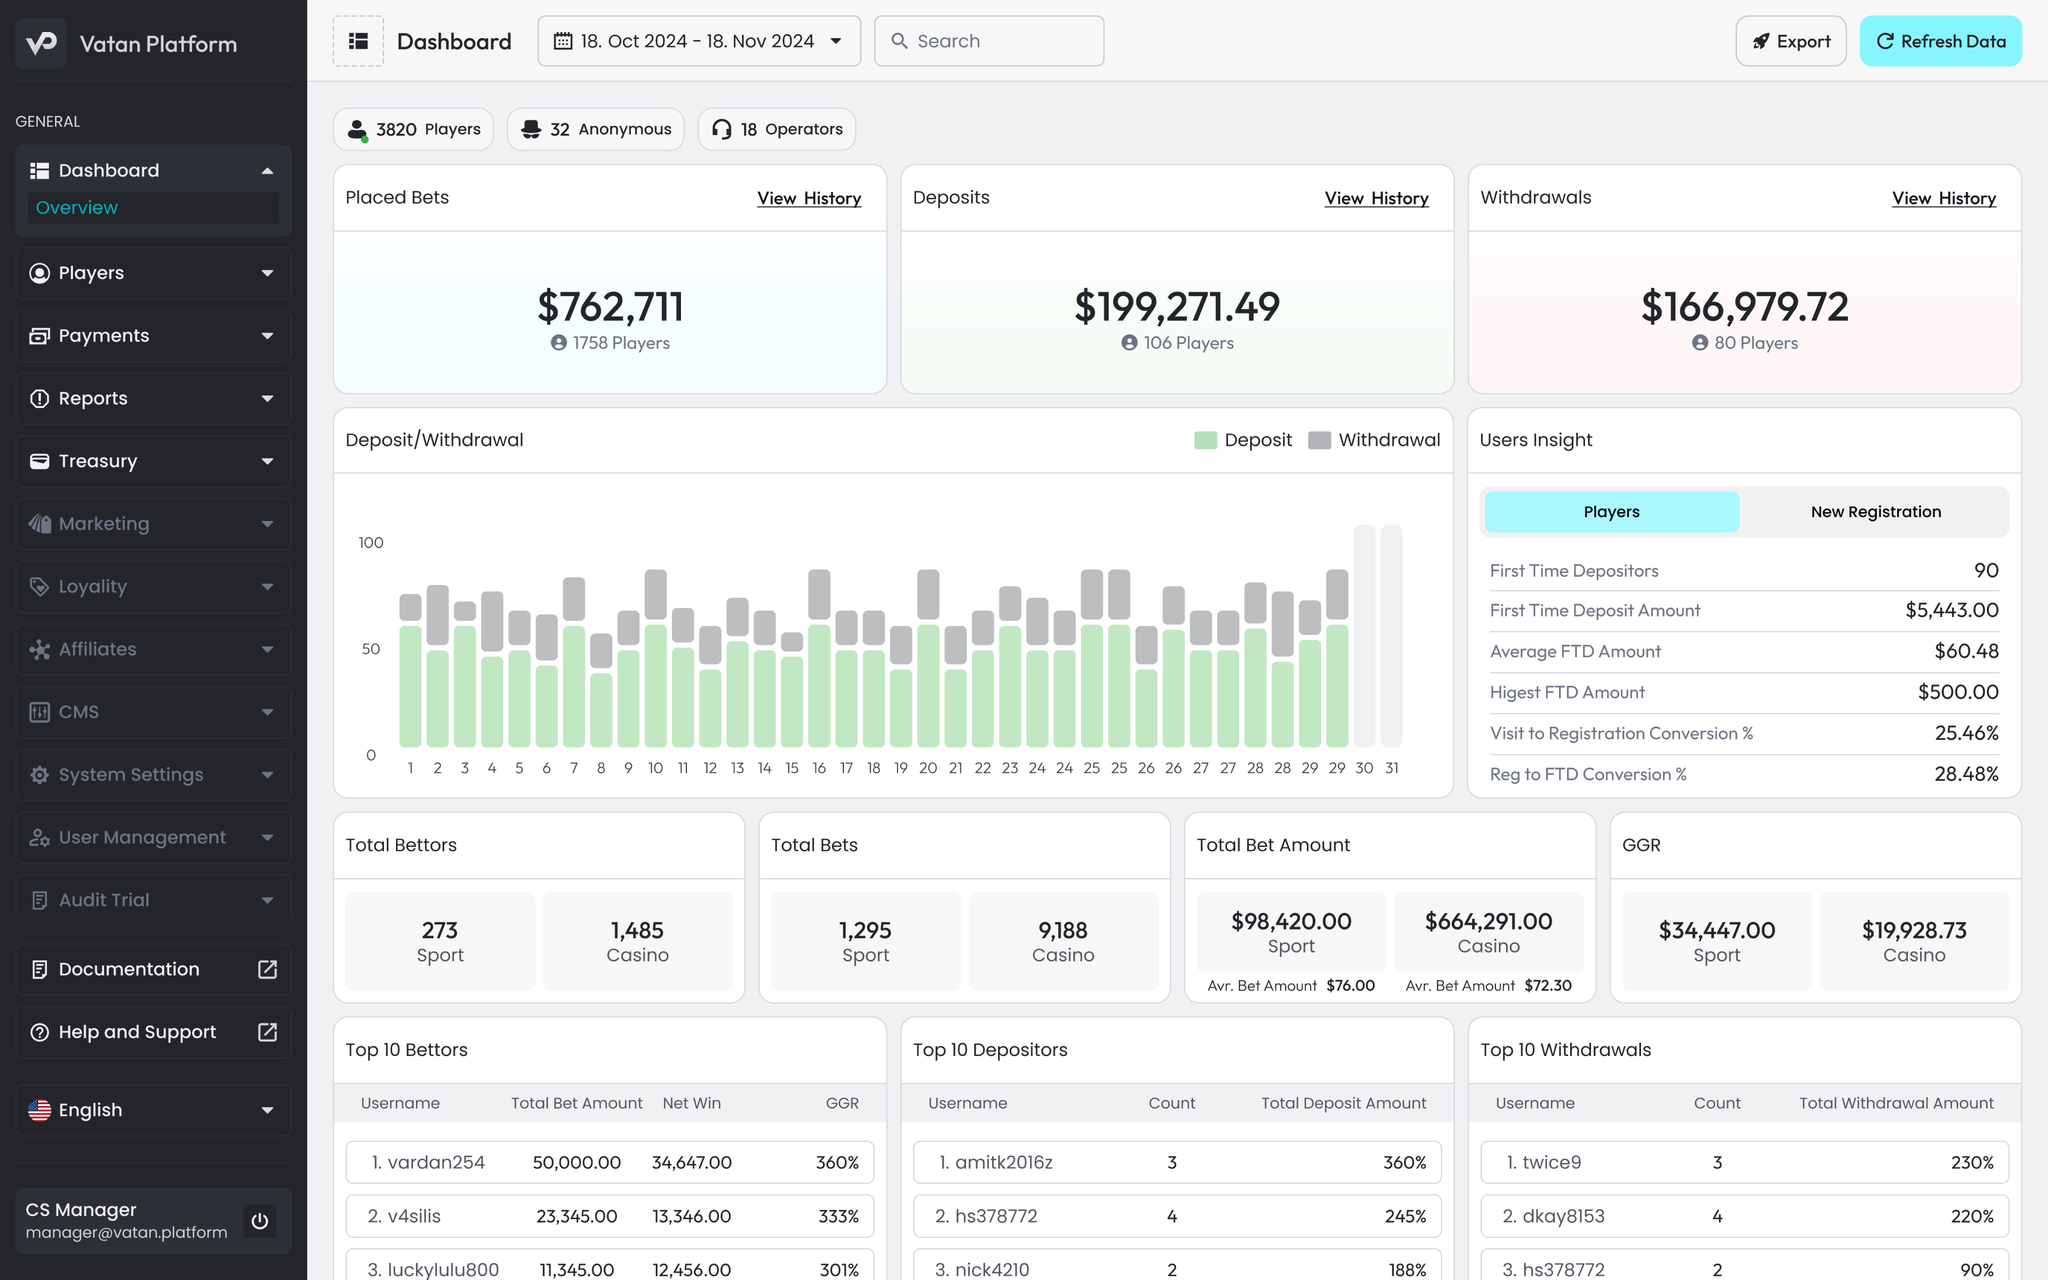Viewport: 2048px width, 1280px height.
Task: Click the Vatan Platform logo icon
Action: (x=41, y=43)
